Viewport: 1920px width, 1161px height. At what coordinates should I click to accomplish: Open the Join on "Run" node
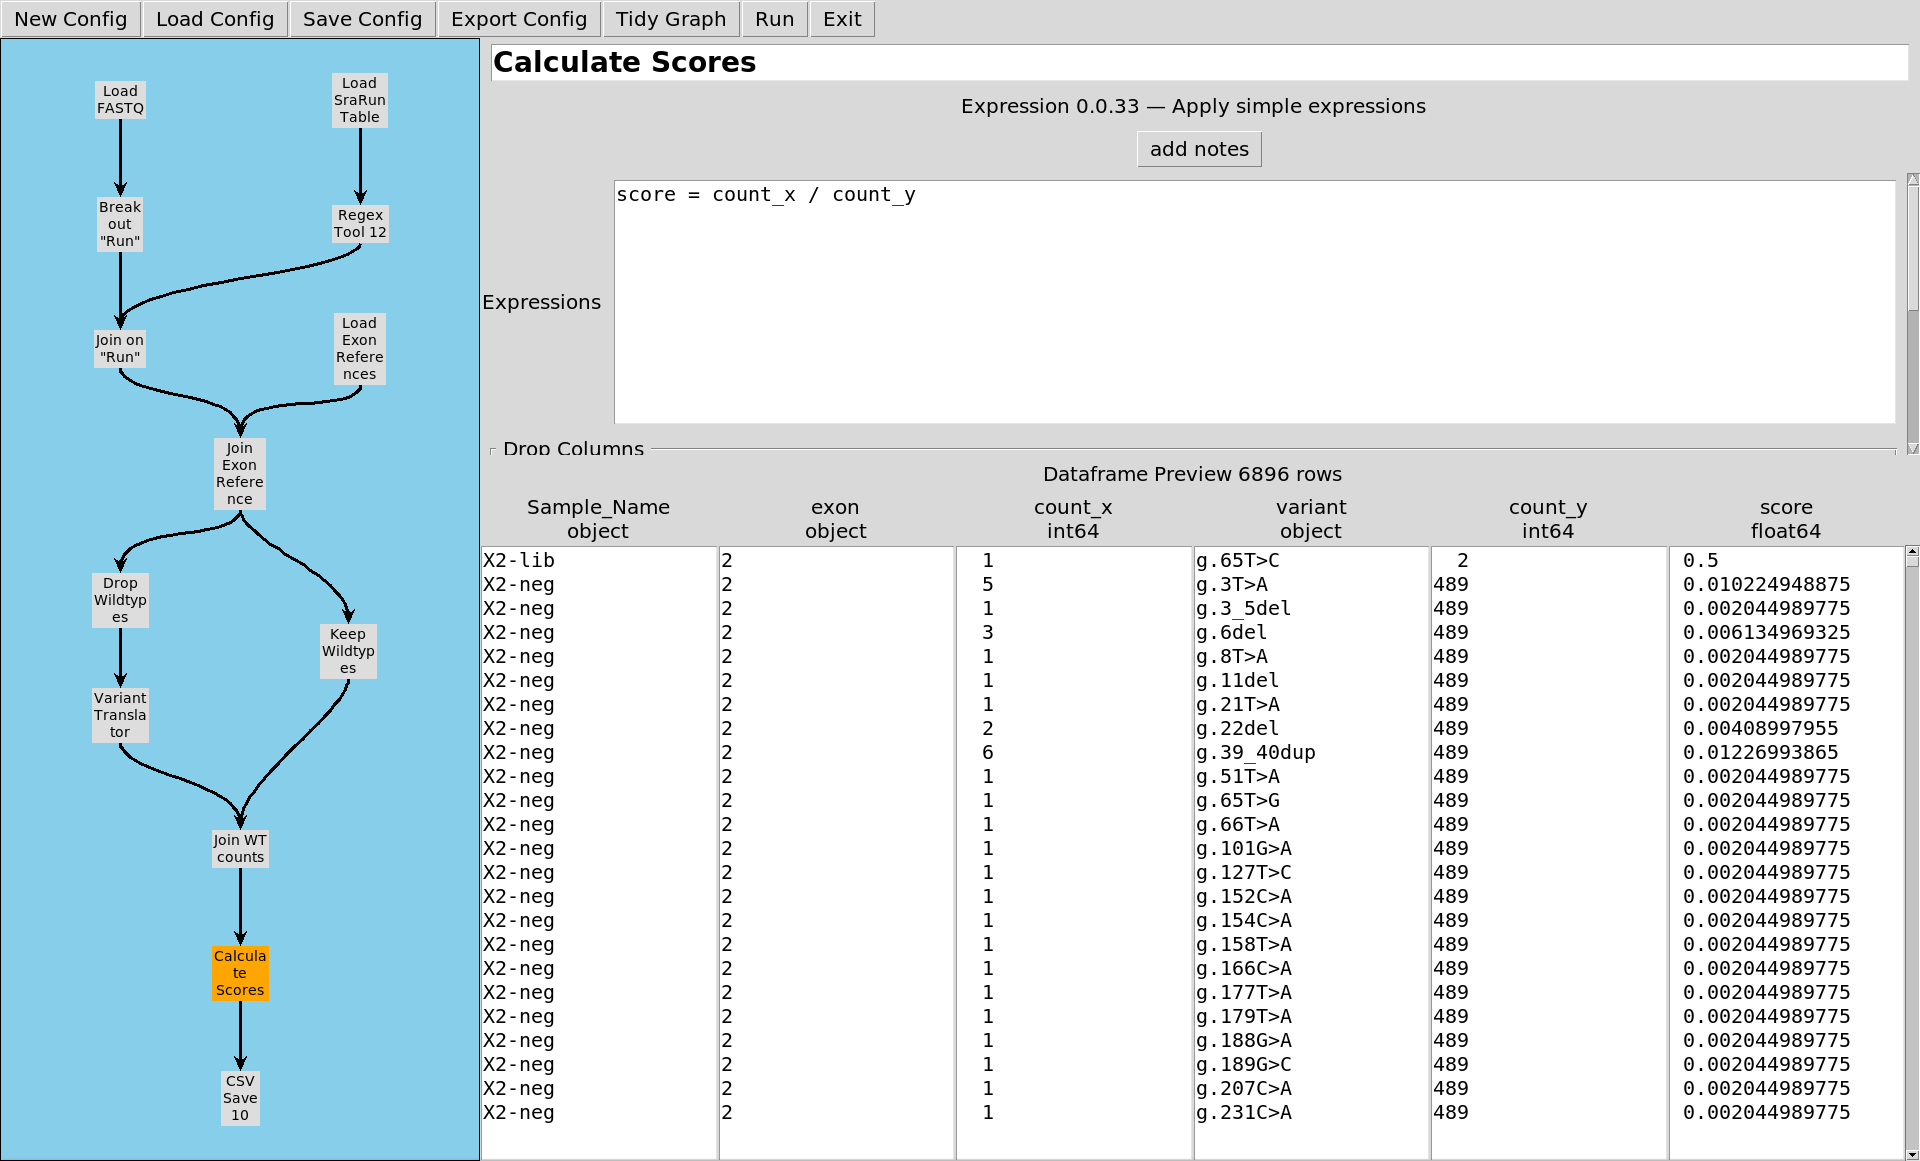tap(120, 349)
